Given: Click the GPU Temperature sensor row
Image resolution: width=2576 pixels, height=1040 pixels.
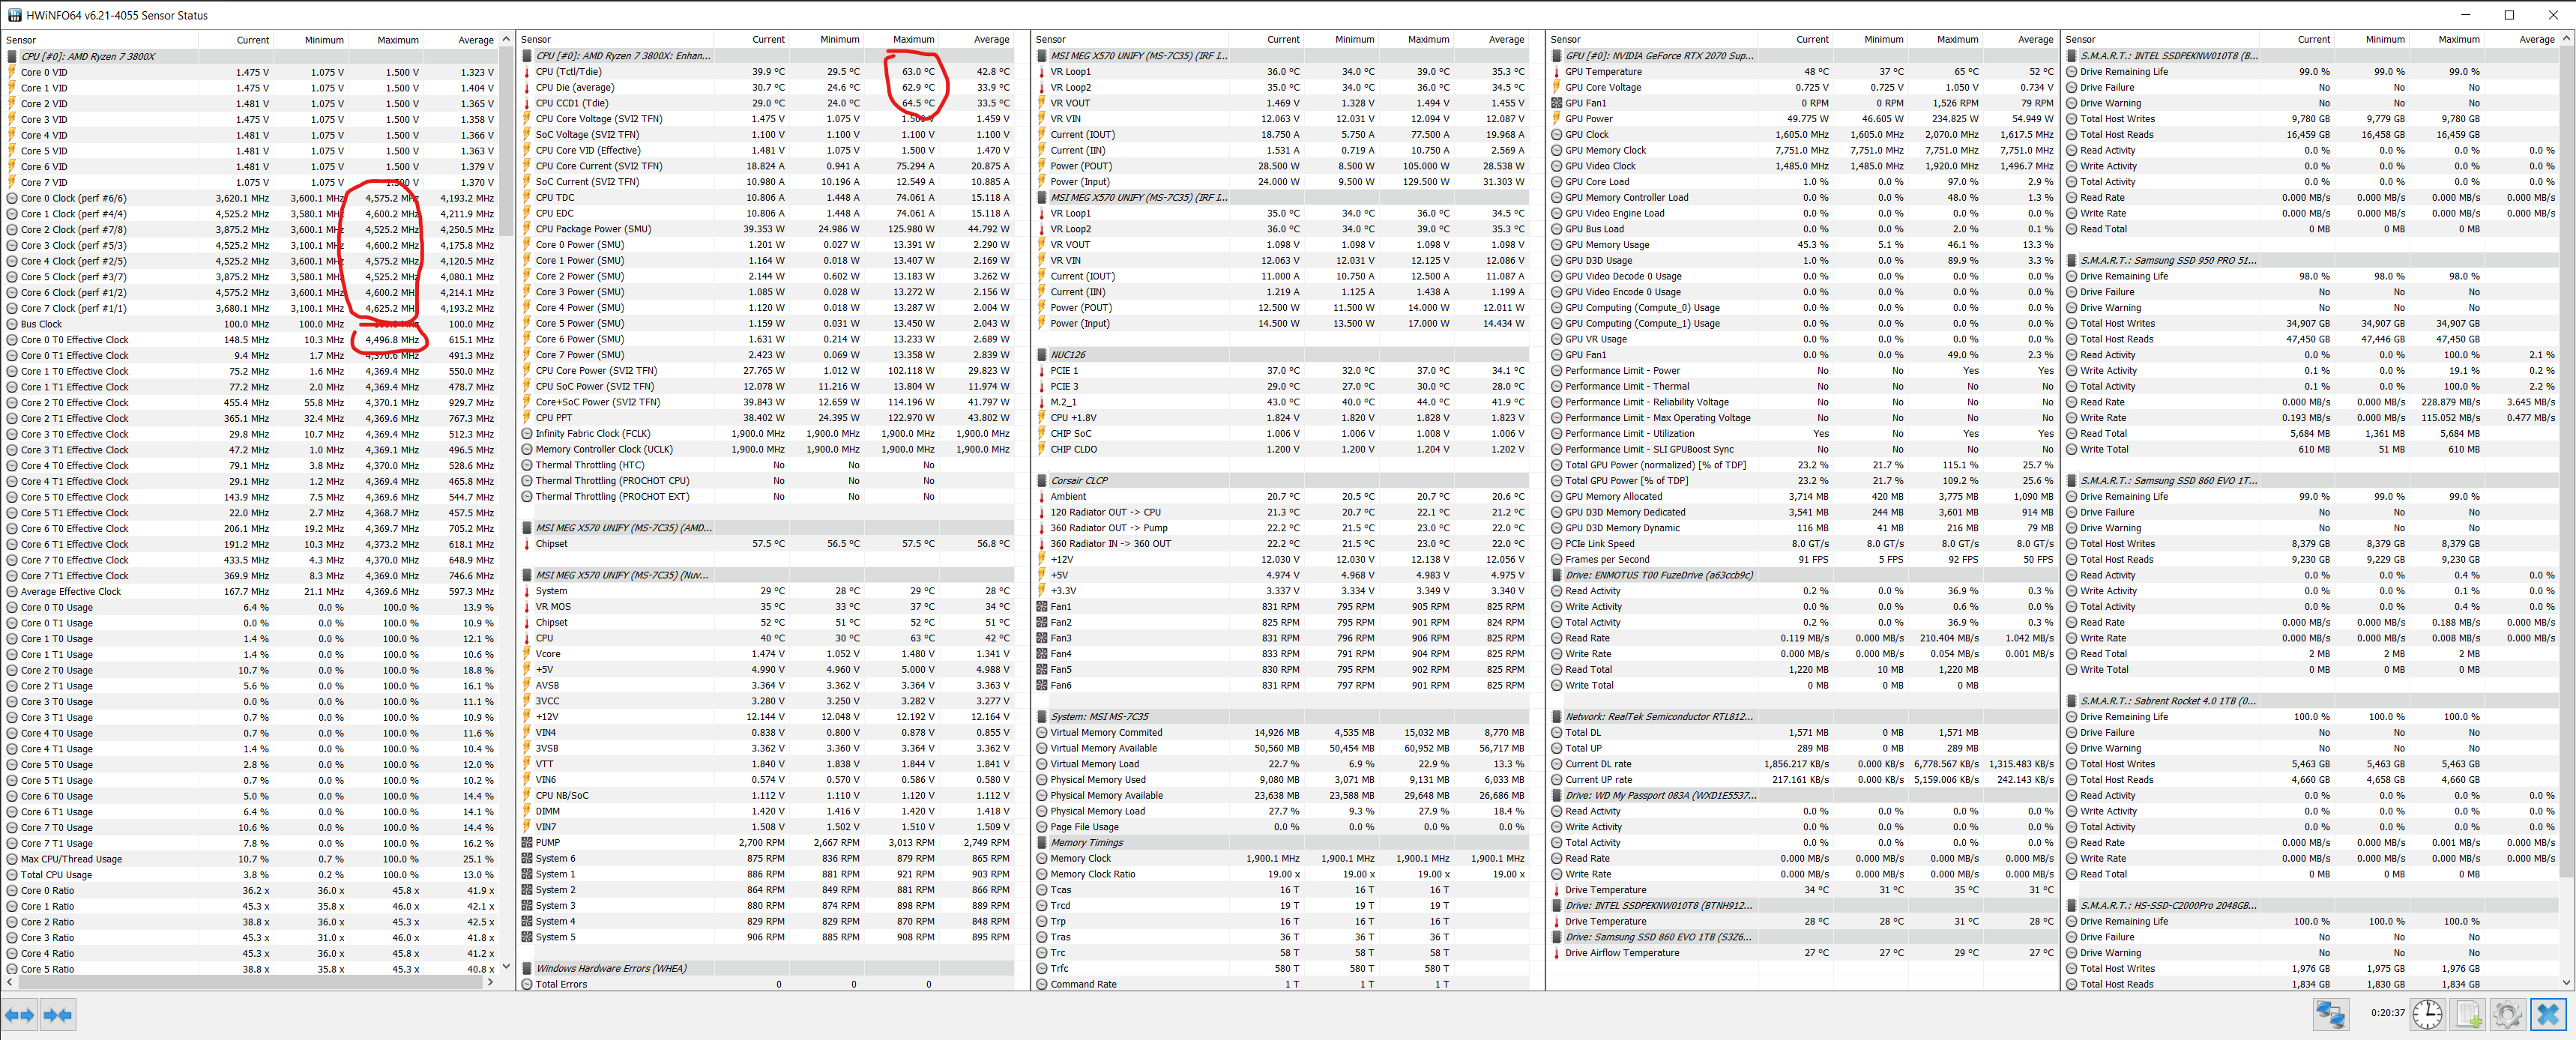Looking at the screenshot, I should [x=1603, y=72].
